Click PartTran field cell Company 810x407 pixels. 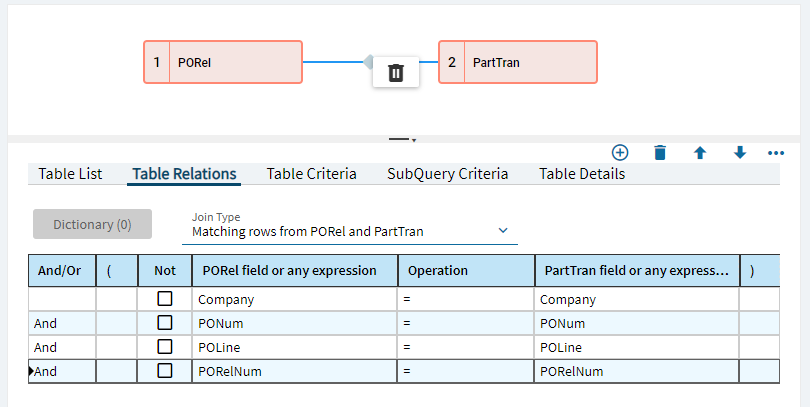tap(637, 300)
